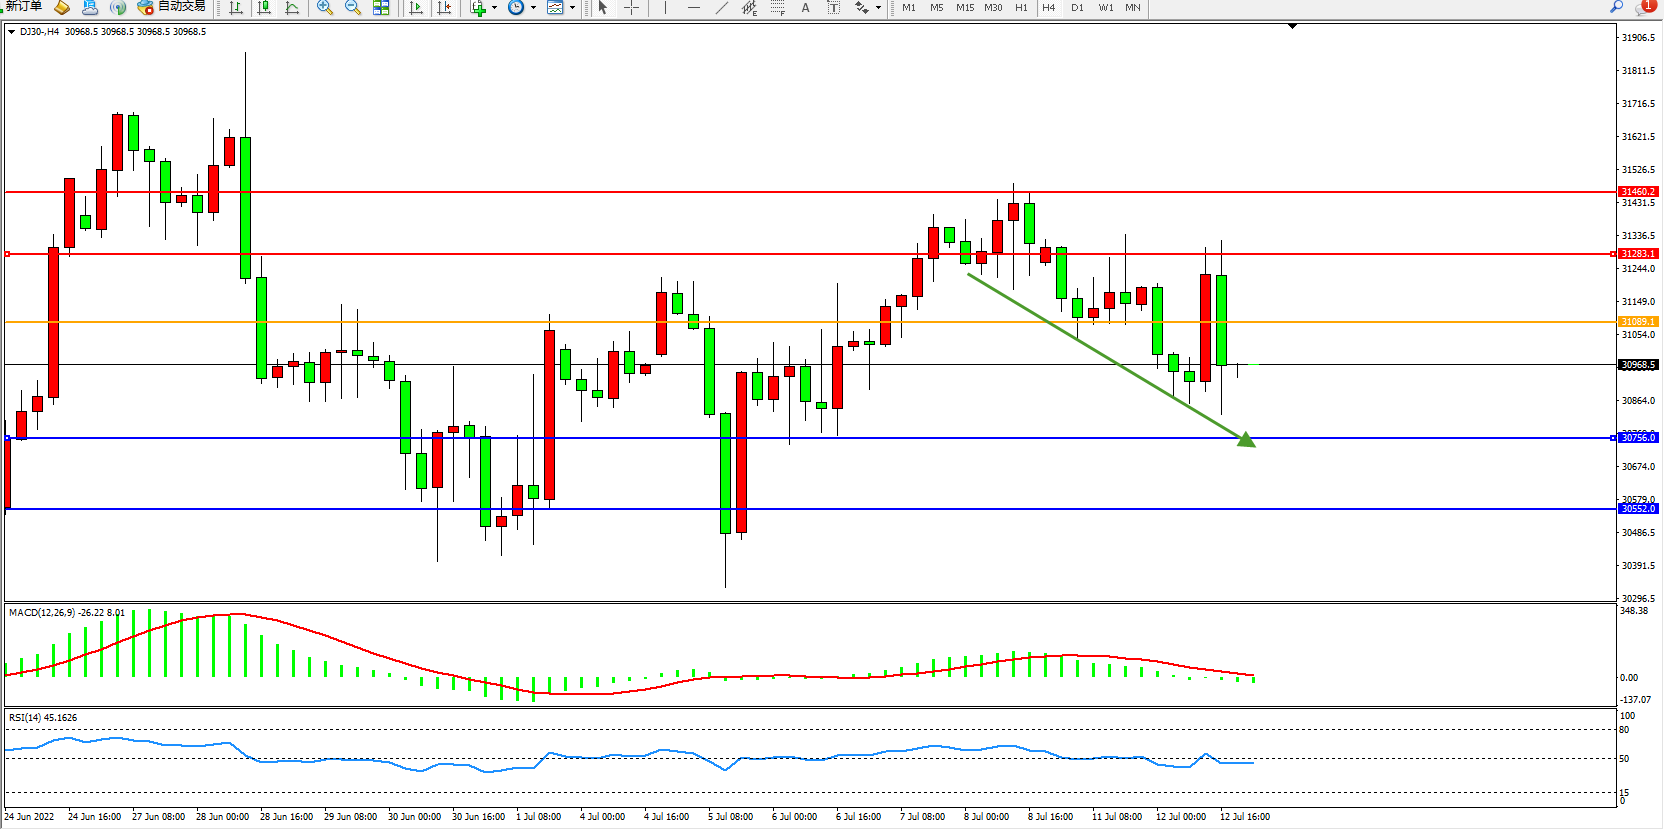Image resolution: width=1664 pixels, height=830 pixels.
Task: Open the notifications chat bubble
Action: [1645, 8]
